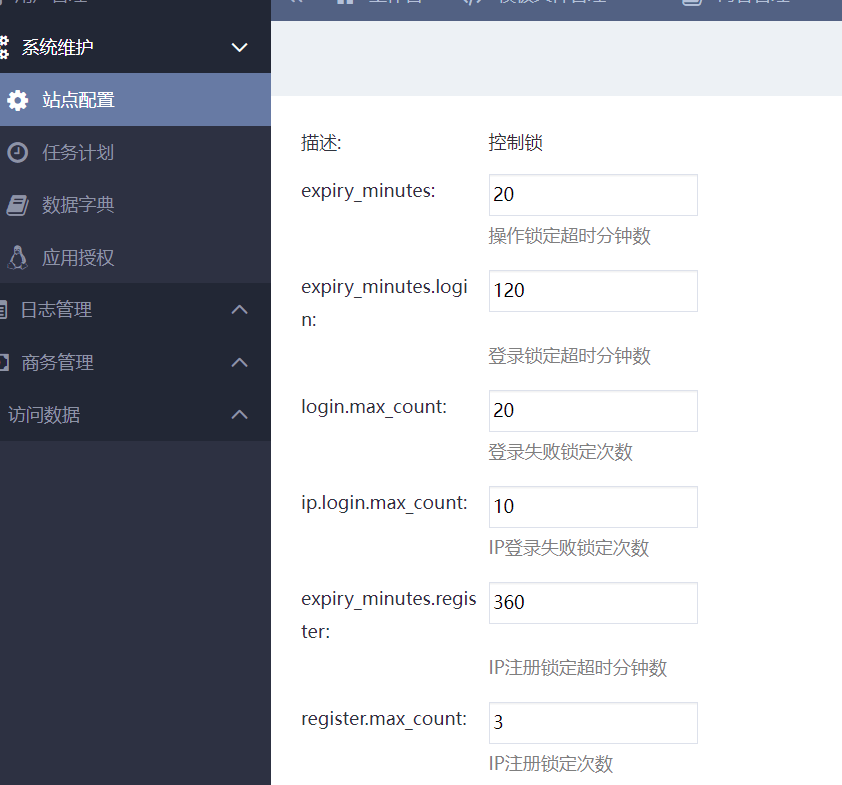This screenshot has height=785, width=842.
Task: Click the register.max_count field showing 3
Action: pyautogui.click(x=592, y=723)
